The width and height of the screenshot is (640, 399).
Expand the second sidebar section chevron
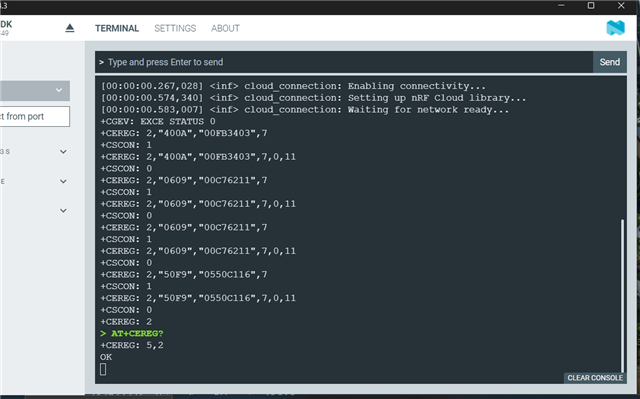click(63, 181)
